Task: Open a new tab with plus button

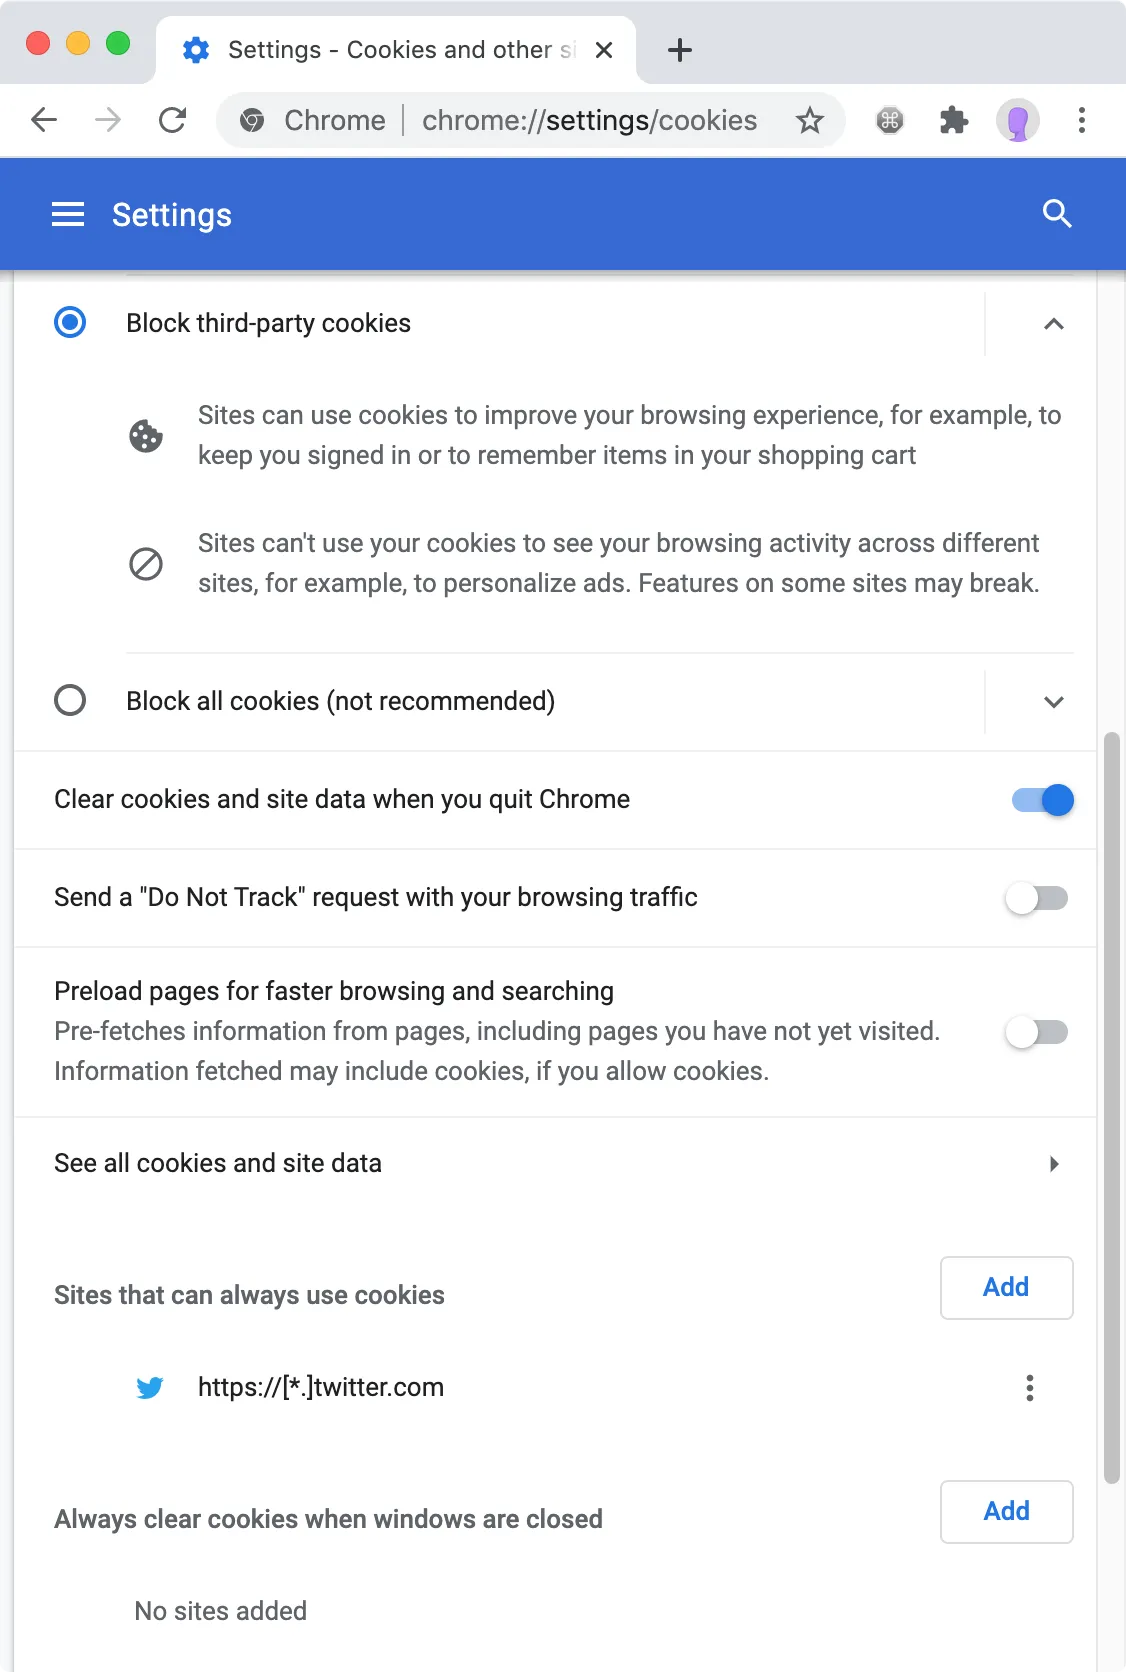Action: [680, 50]
